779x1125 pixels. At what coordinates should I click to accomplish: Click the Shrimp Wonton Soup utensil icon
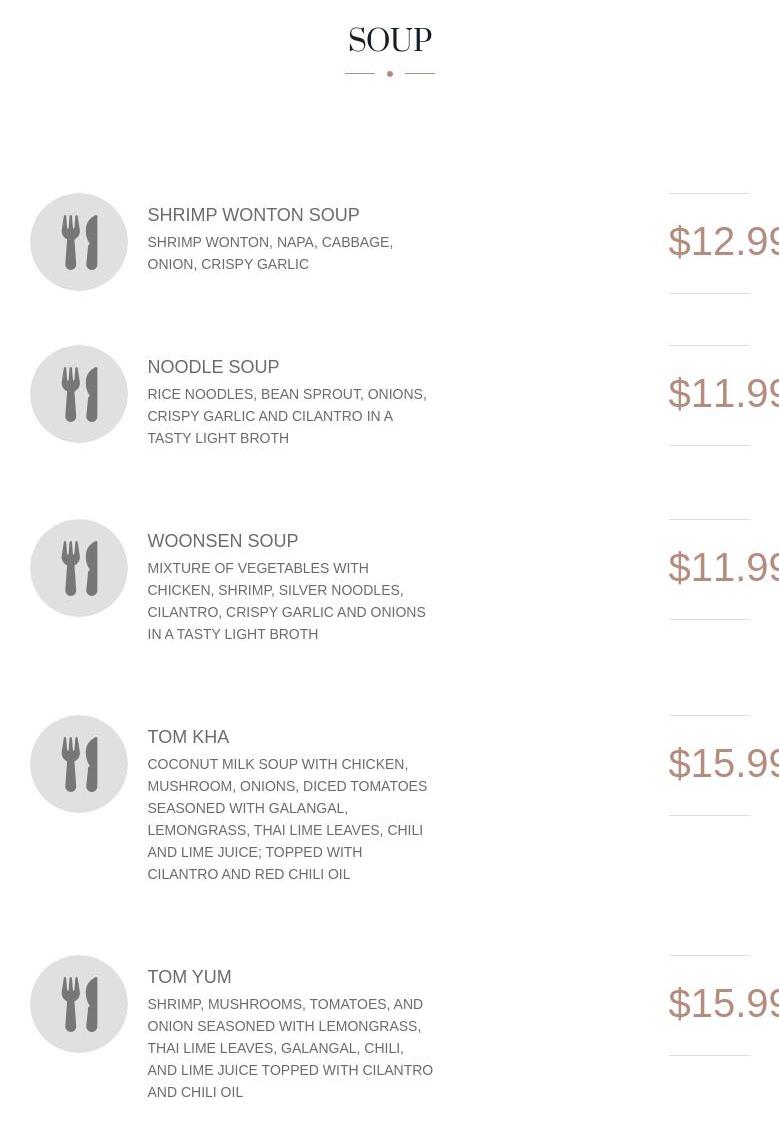point(79,242)
